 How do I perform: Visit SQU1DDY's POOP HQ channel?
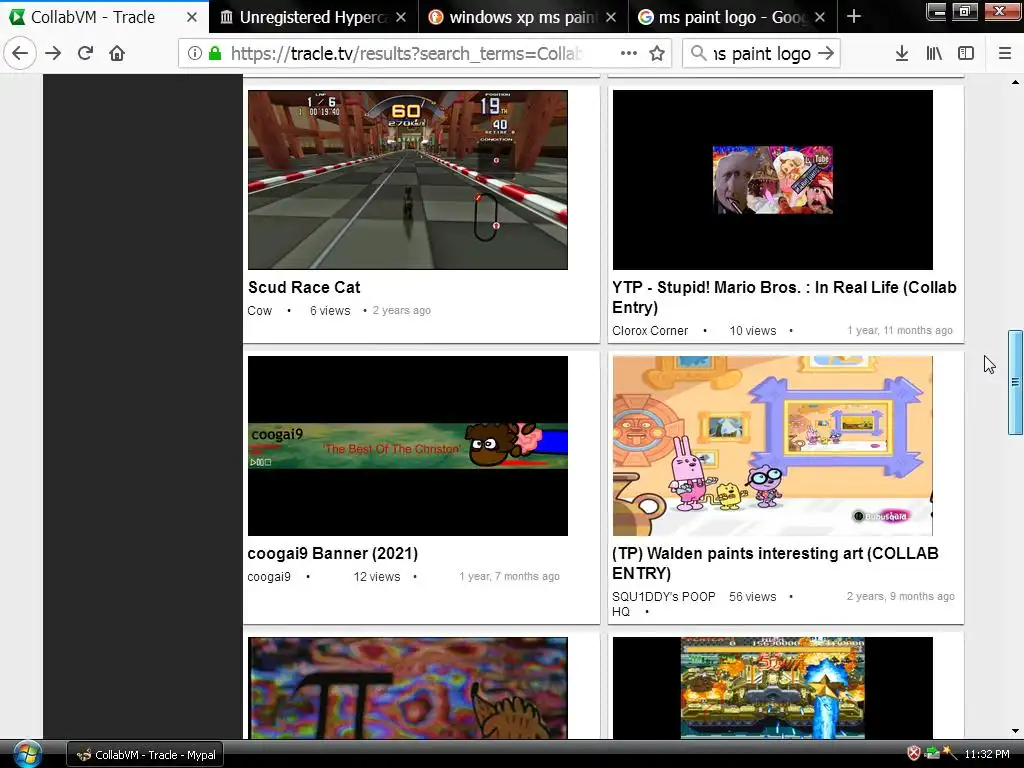coord(663,604)
